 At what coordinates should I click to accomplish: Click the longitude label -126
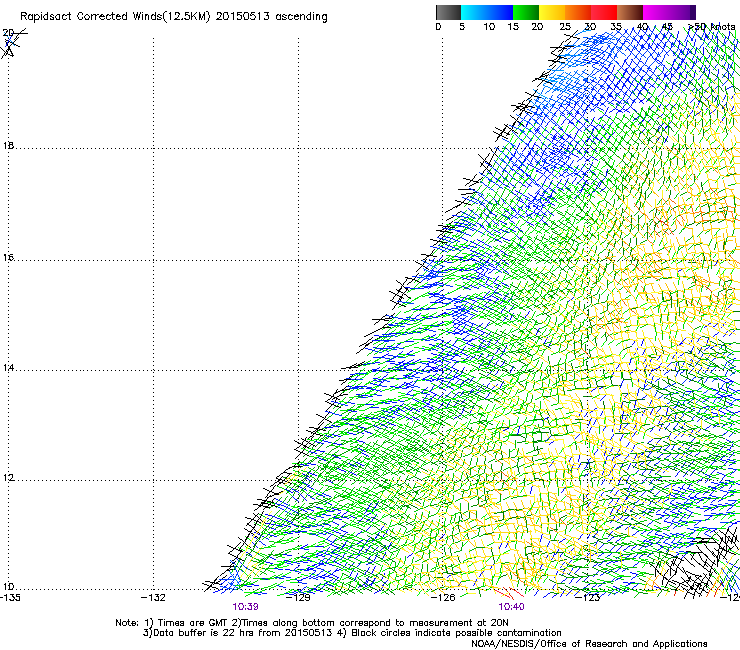point(443,598)
